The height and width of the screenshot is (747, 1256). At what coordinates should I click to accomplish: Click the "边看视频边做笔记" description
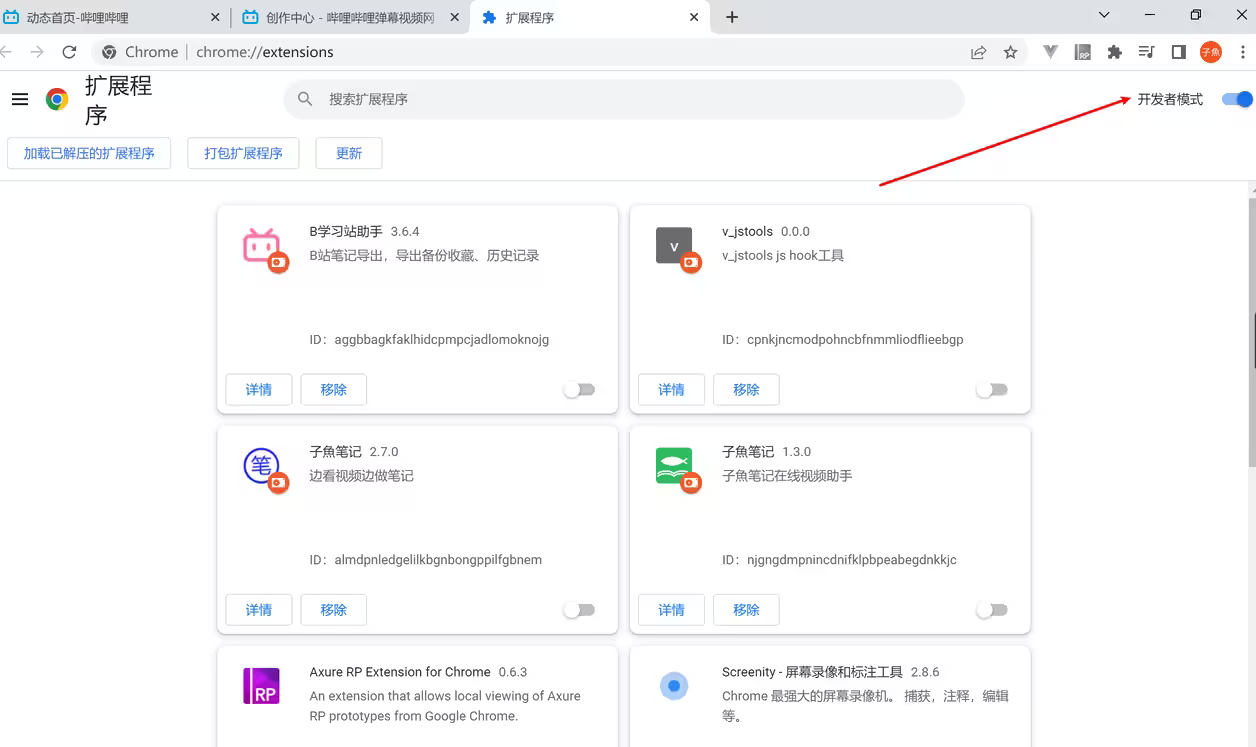[x=361, y=475]
